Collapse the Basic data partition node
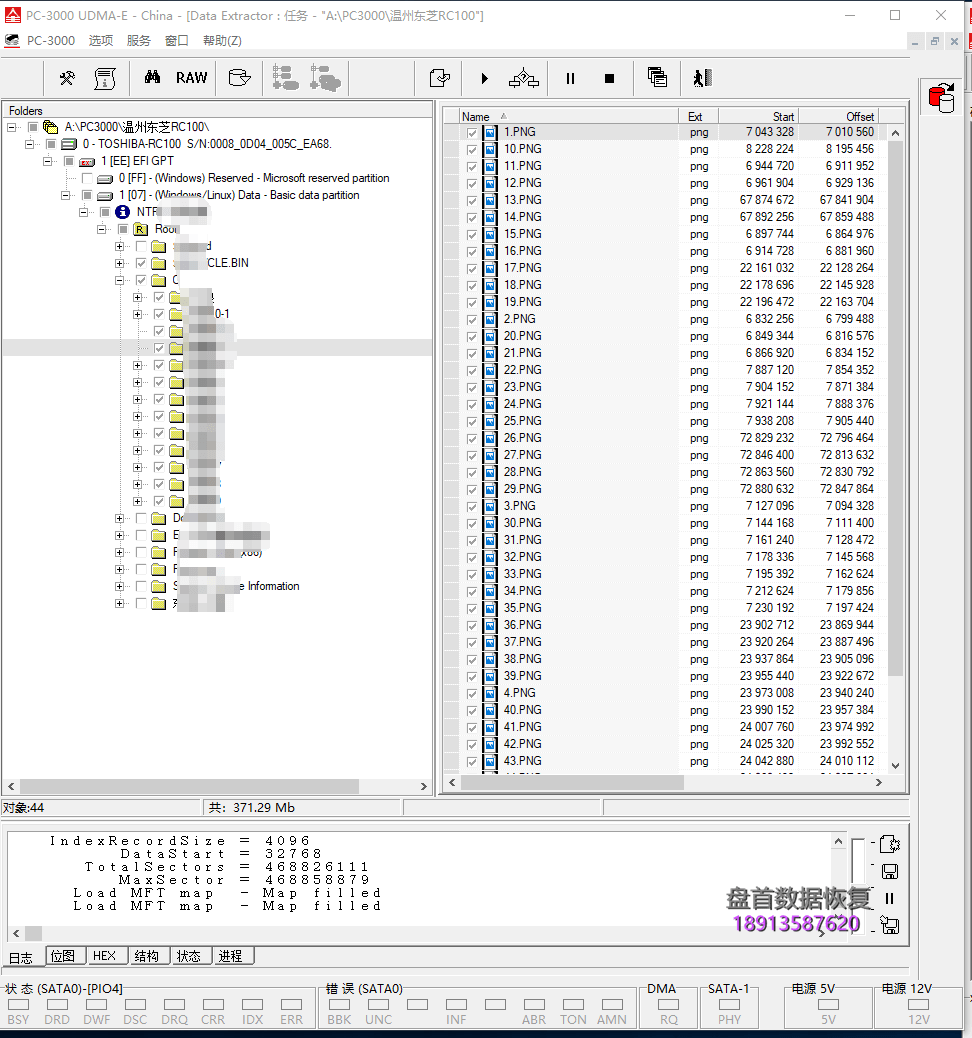This screenshot has width=972, height=1038. (66, 195)
